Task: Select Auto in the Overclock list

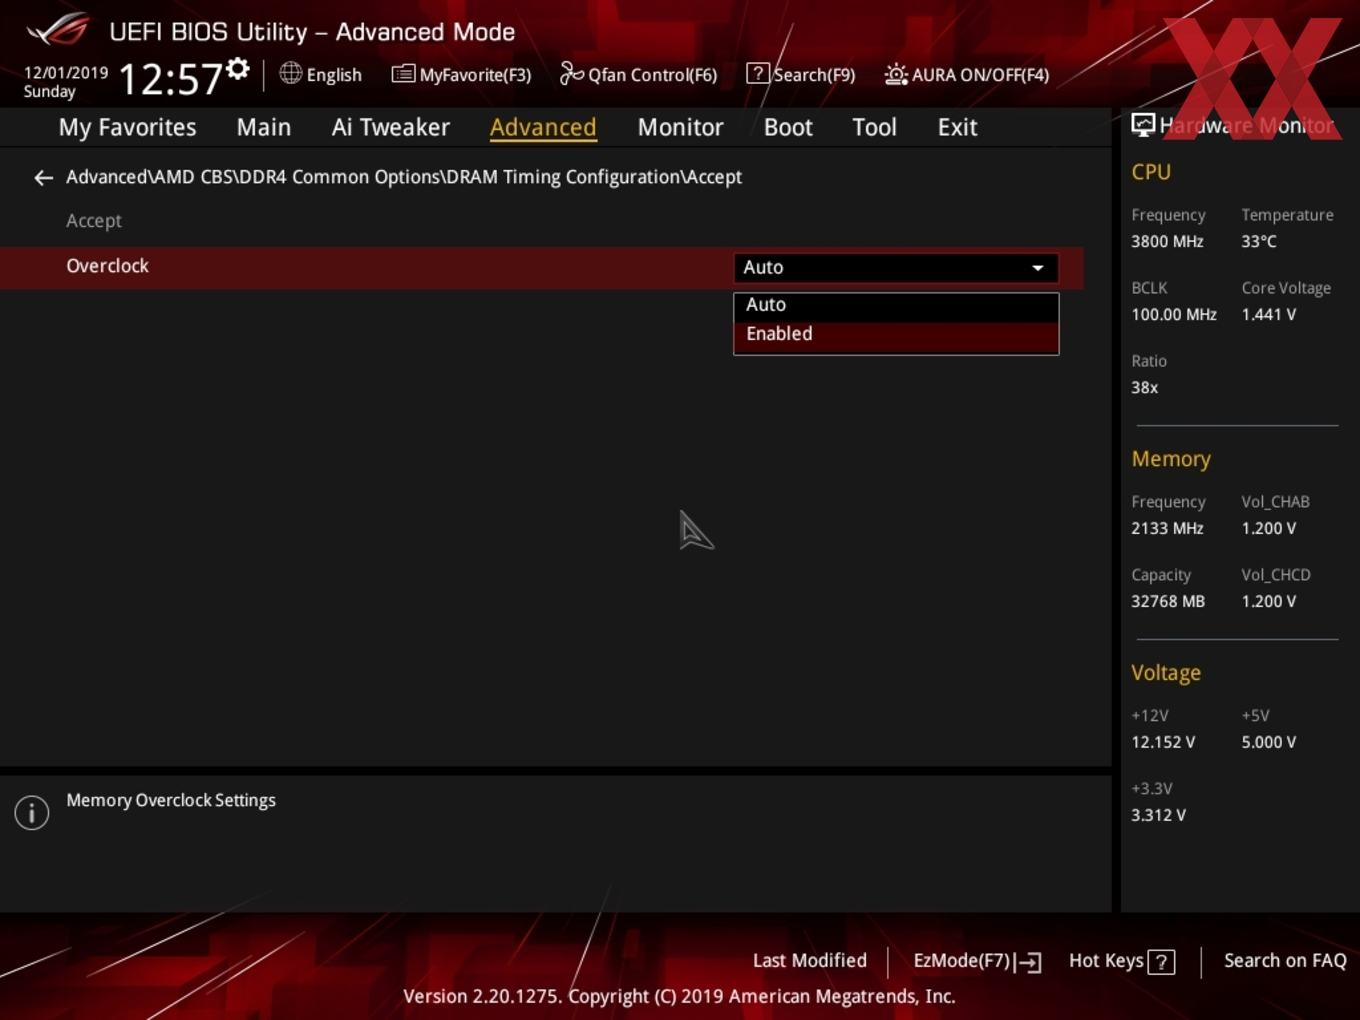Action: [x=896, y=305]
